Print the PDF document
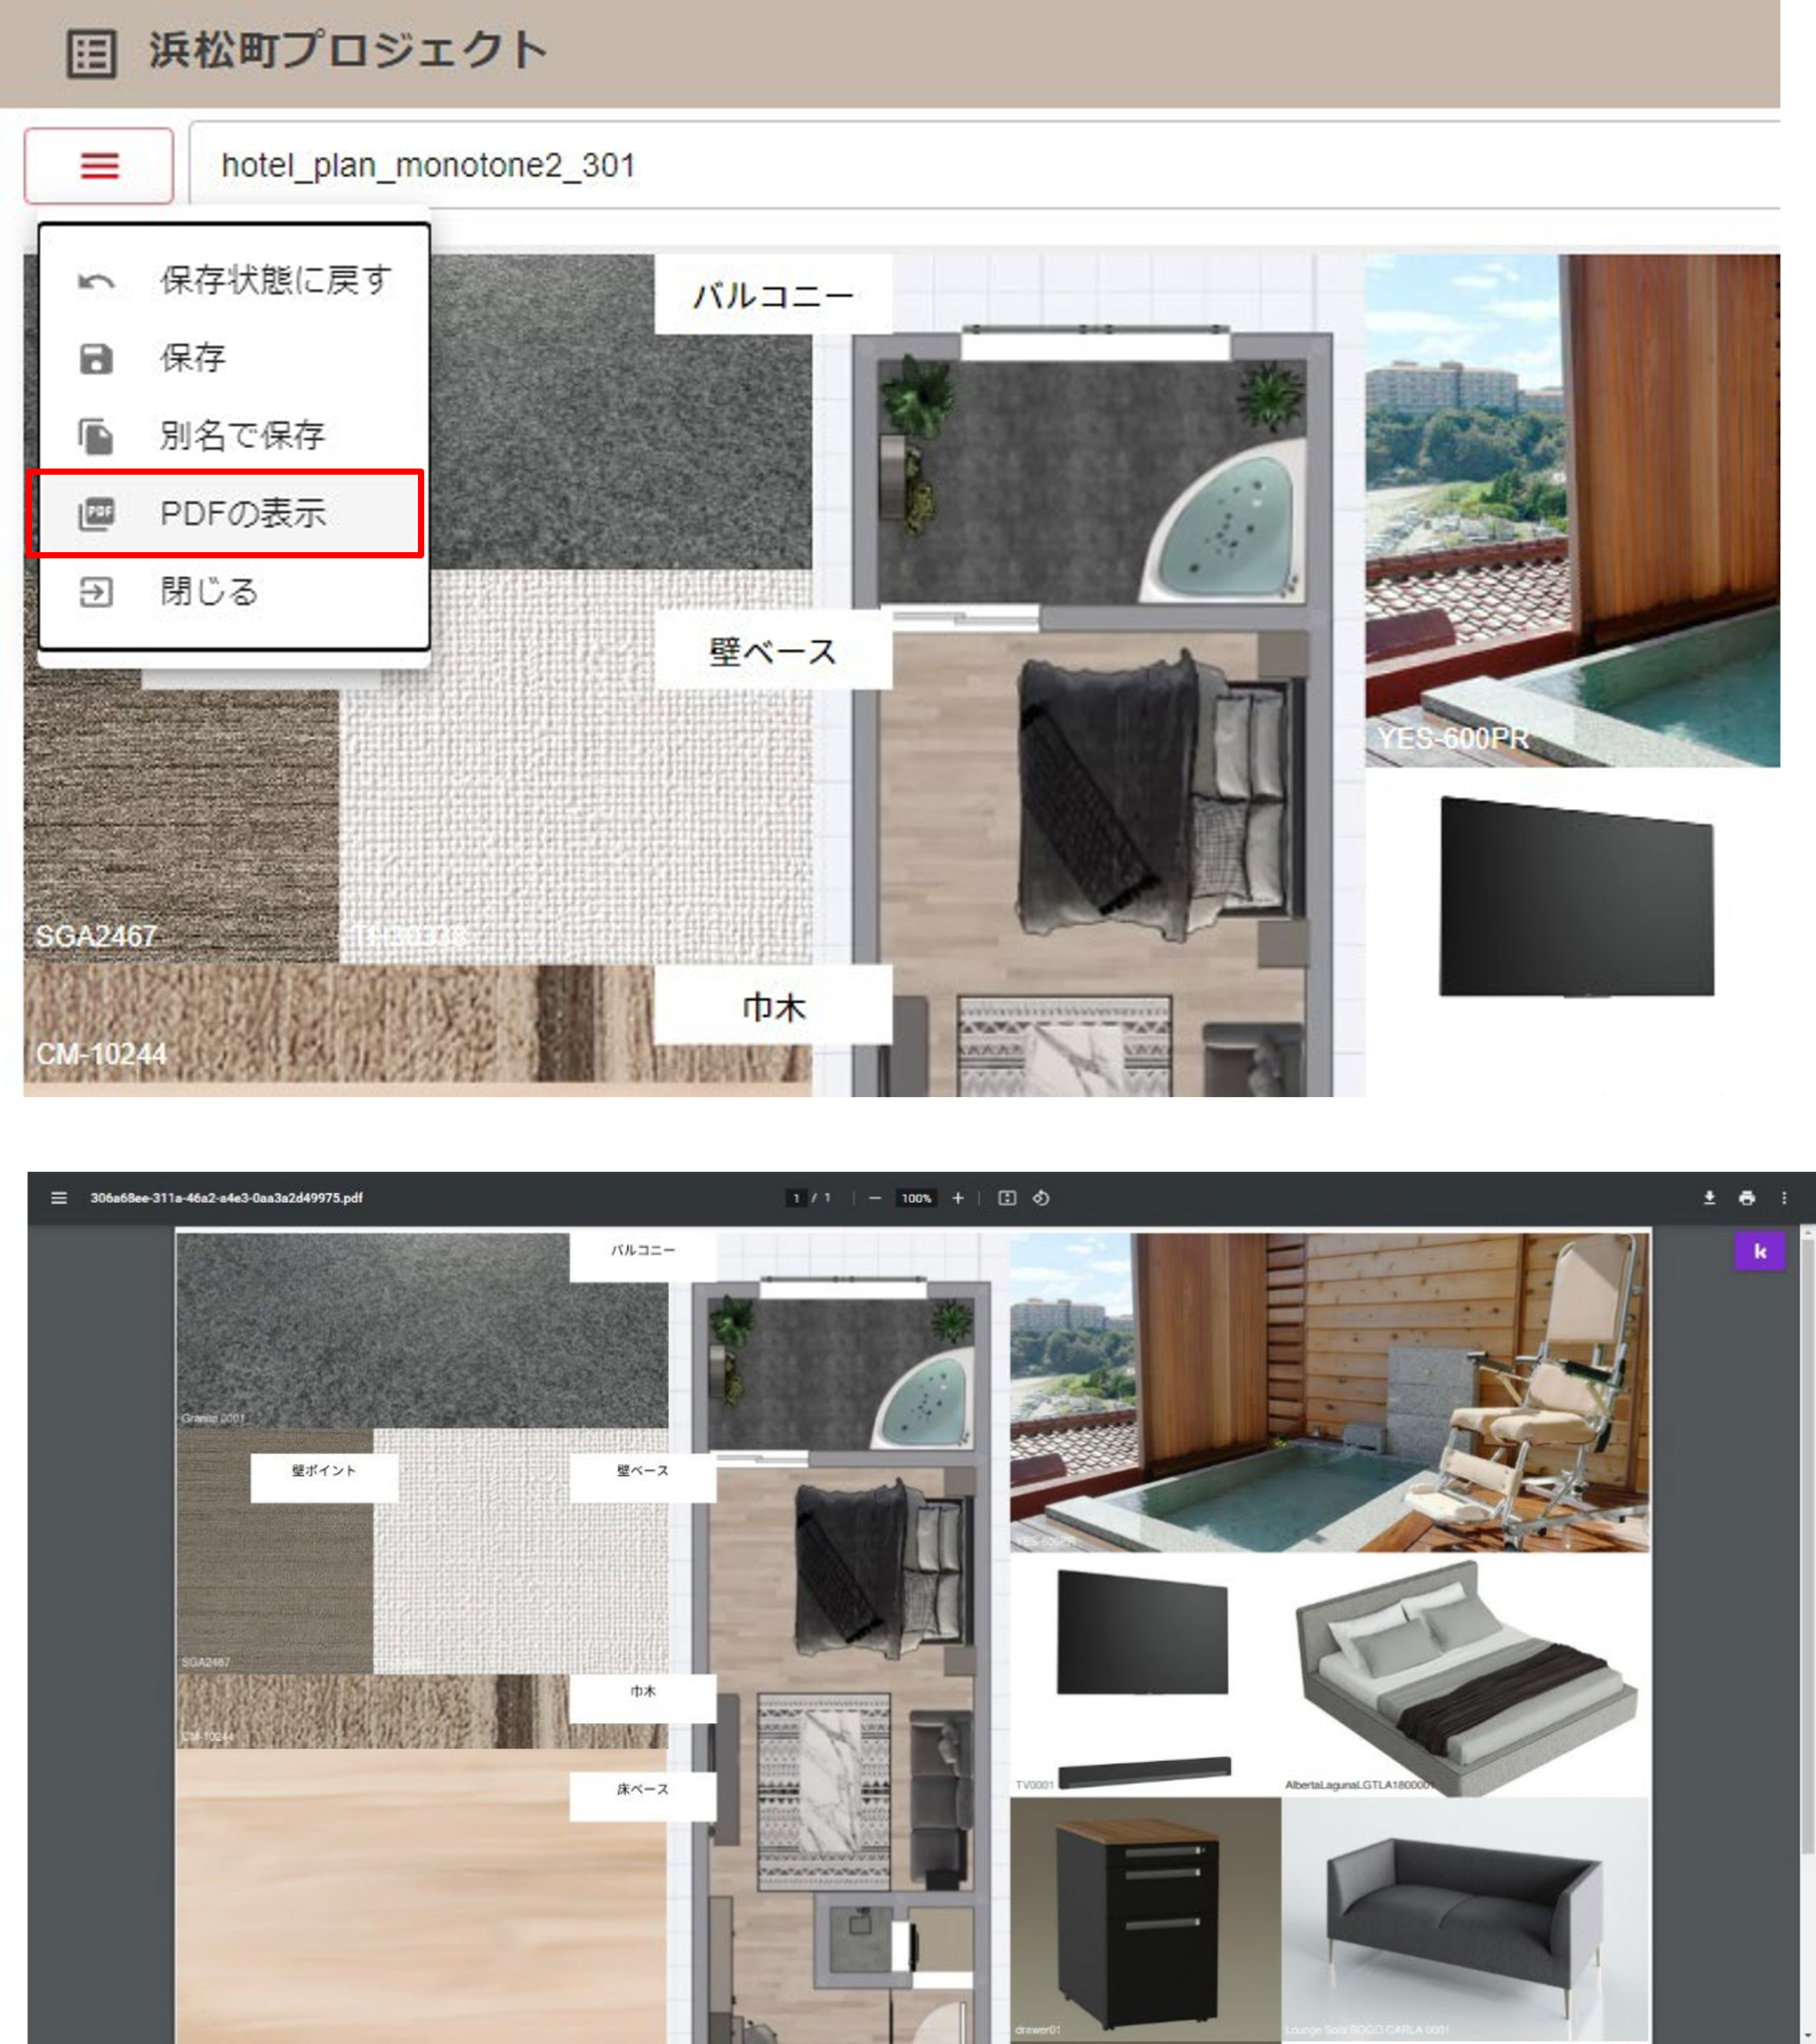The height and width of the screenshot is (2044, 1816). [1747, 1198]
